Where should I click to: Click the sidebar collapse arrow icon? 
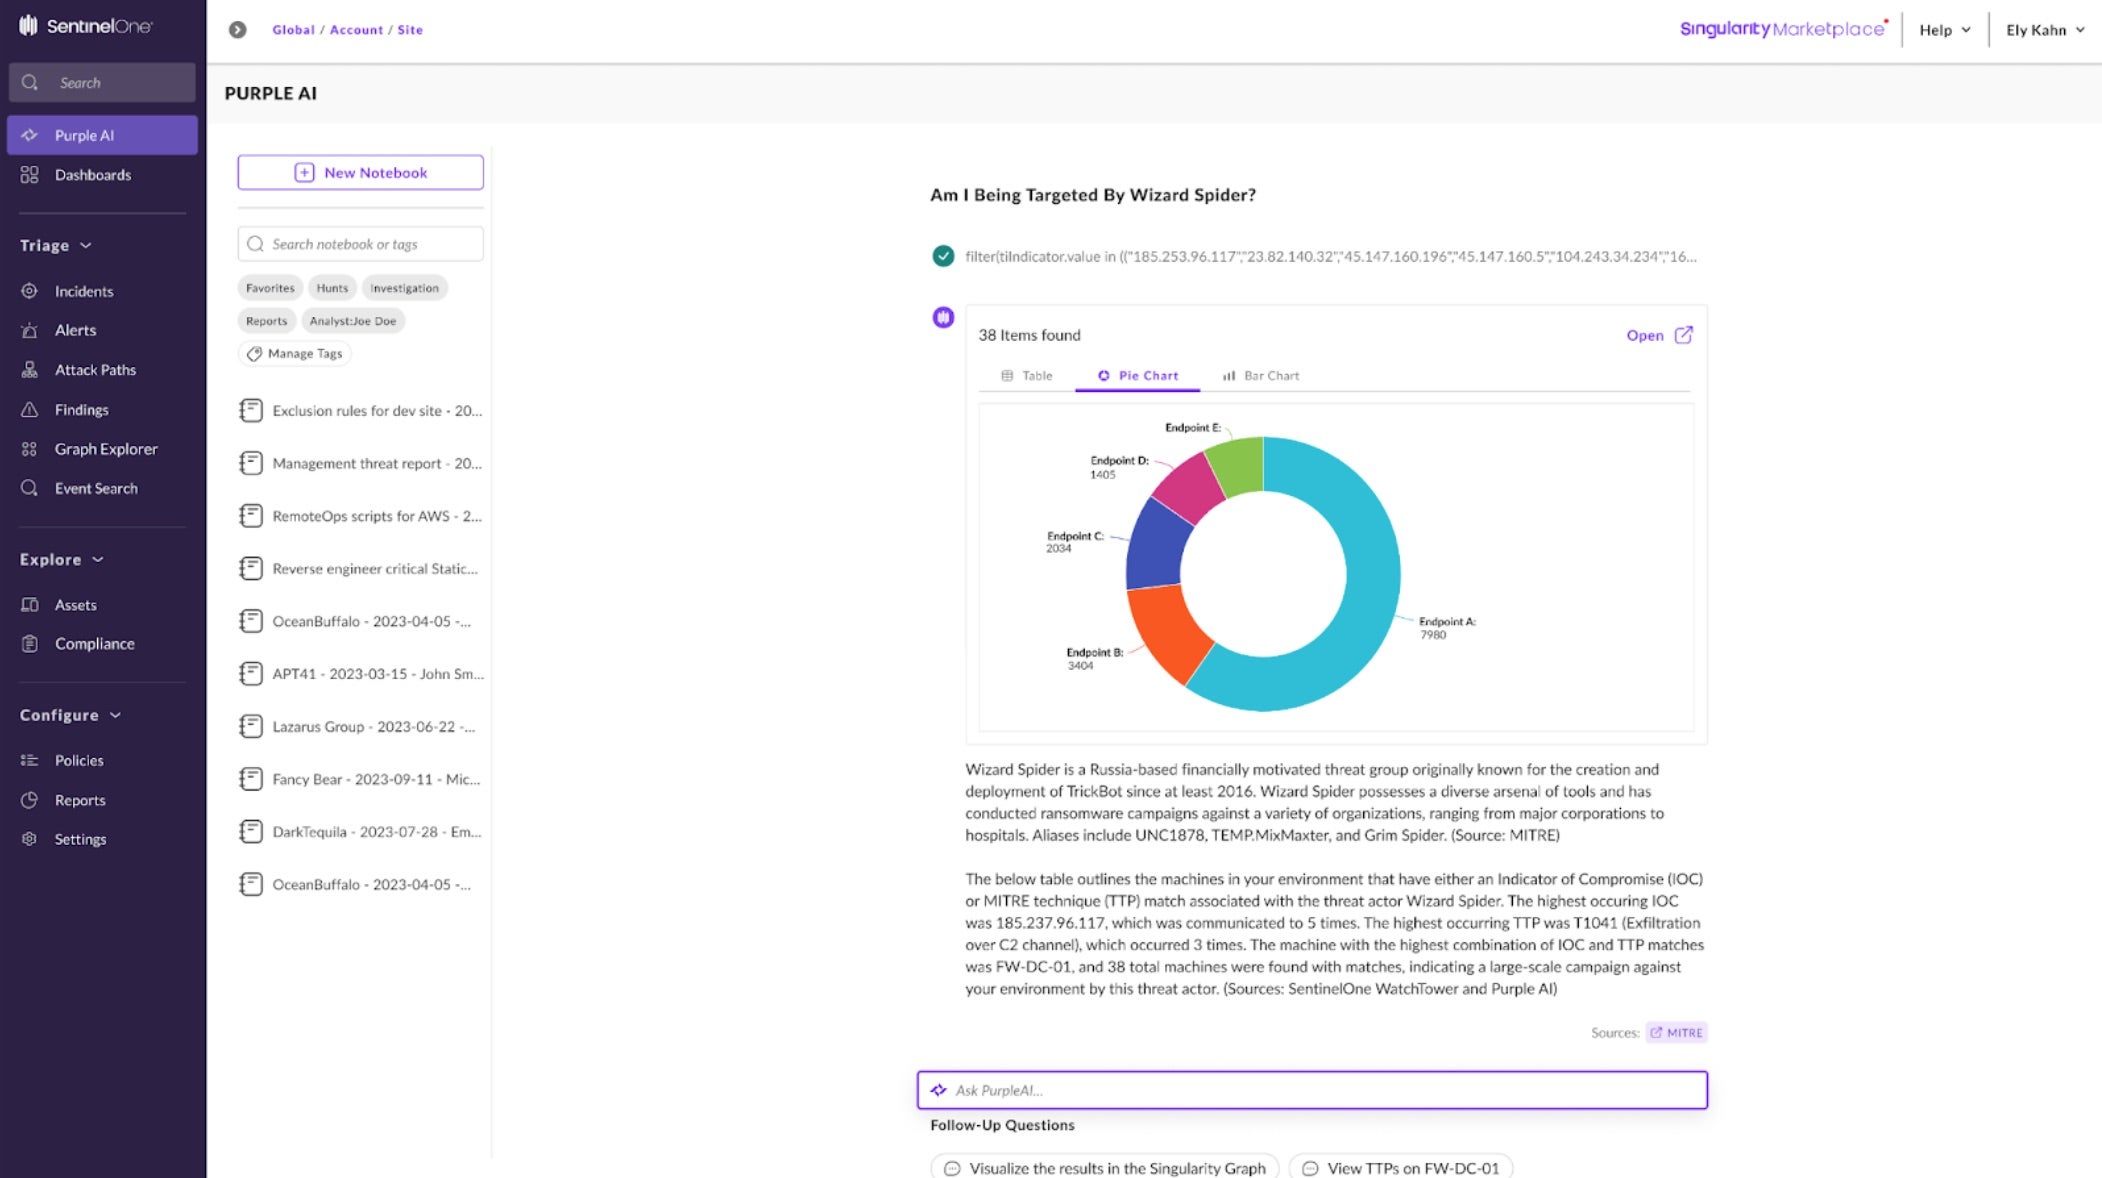(237, 30)
